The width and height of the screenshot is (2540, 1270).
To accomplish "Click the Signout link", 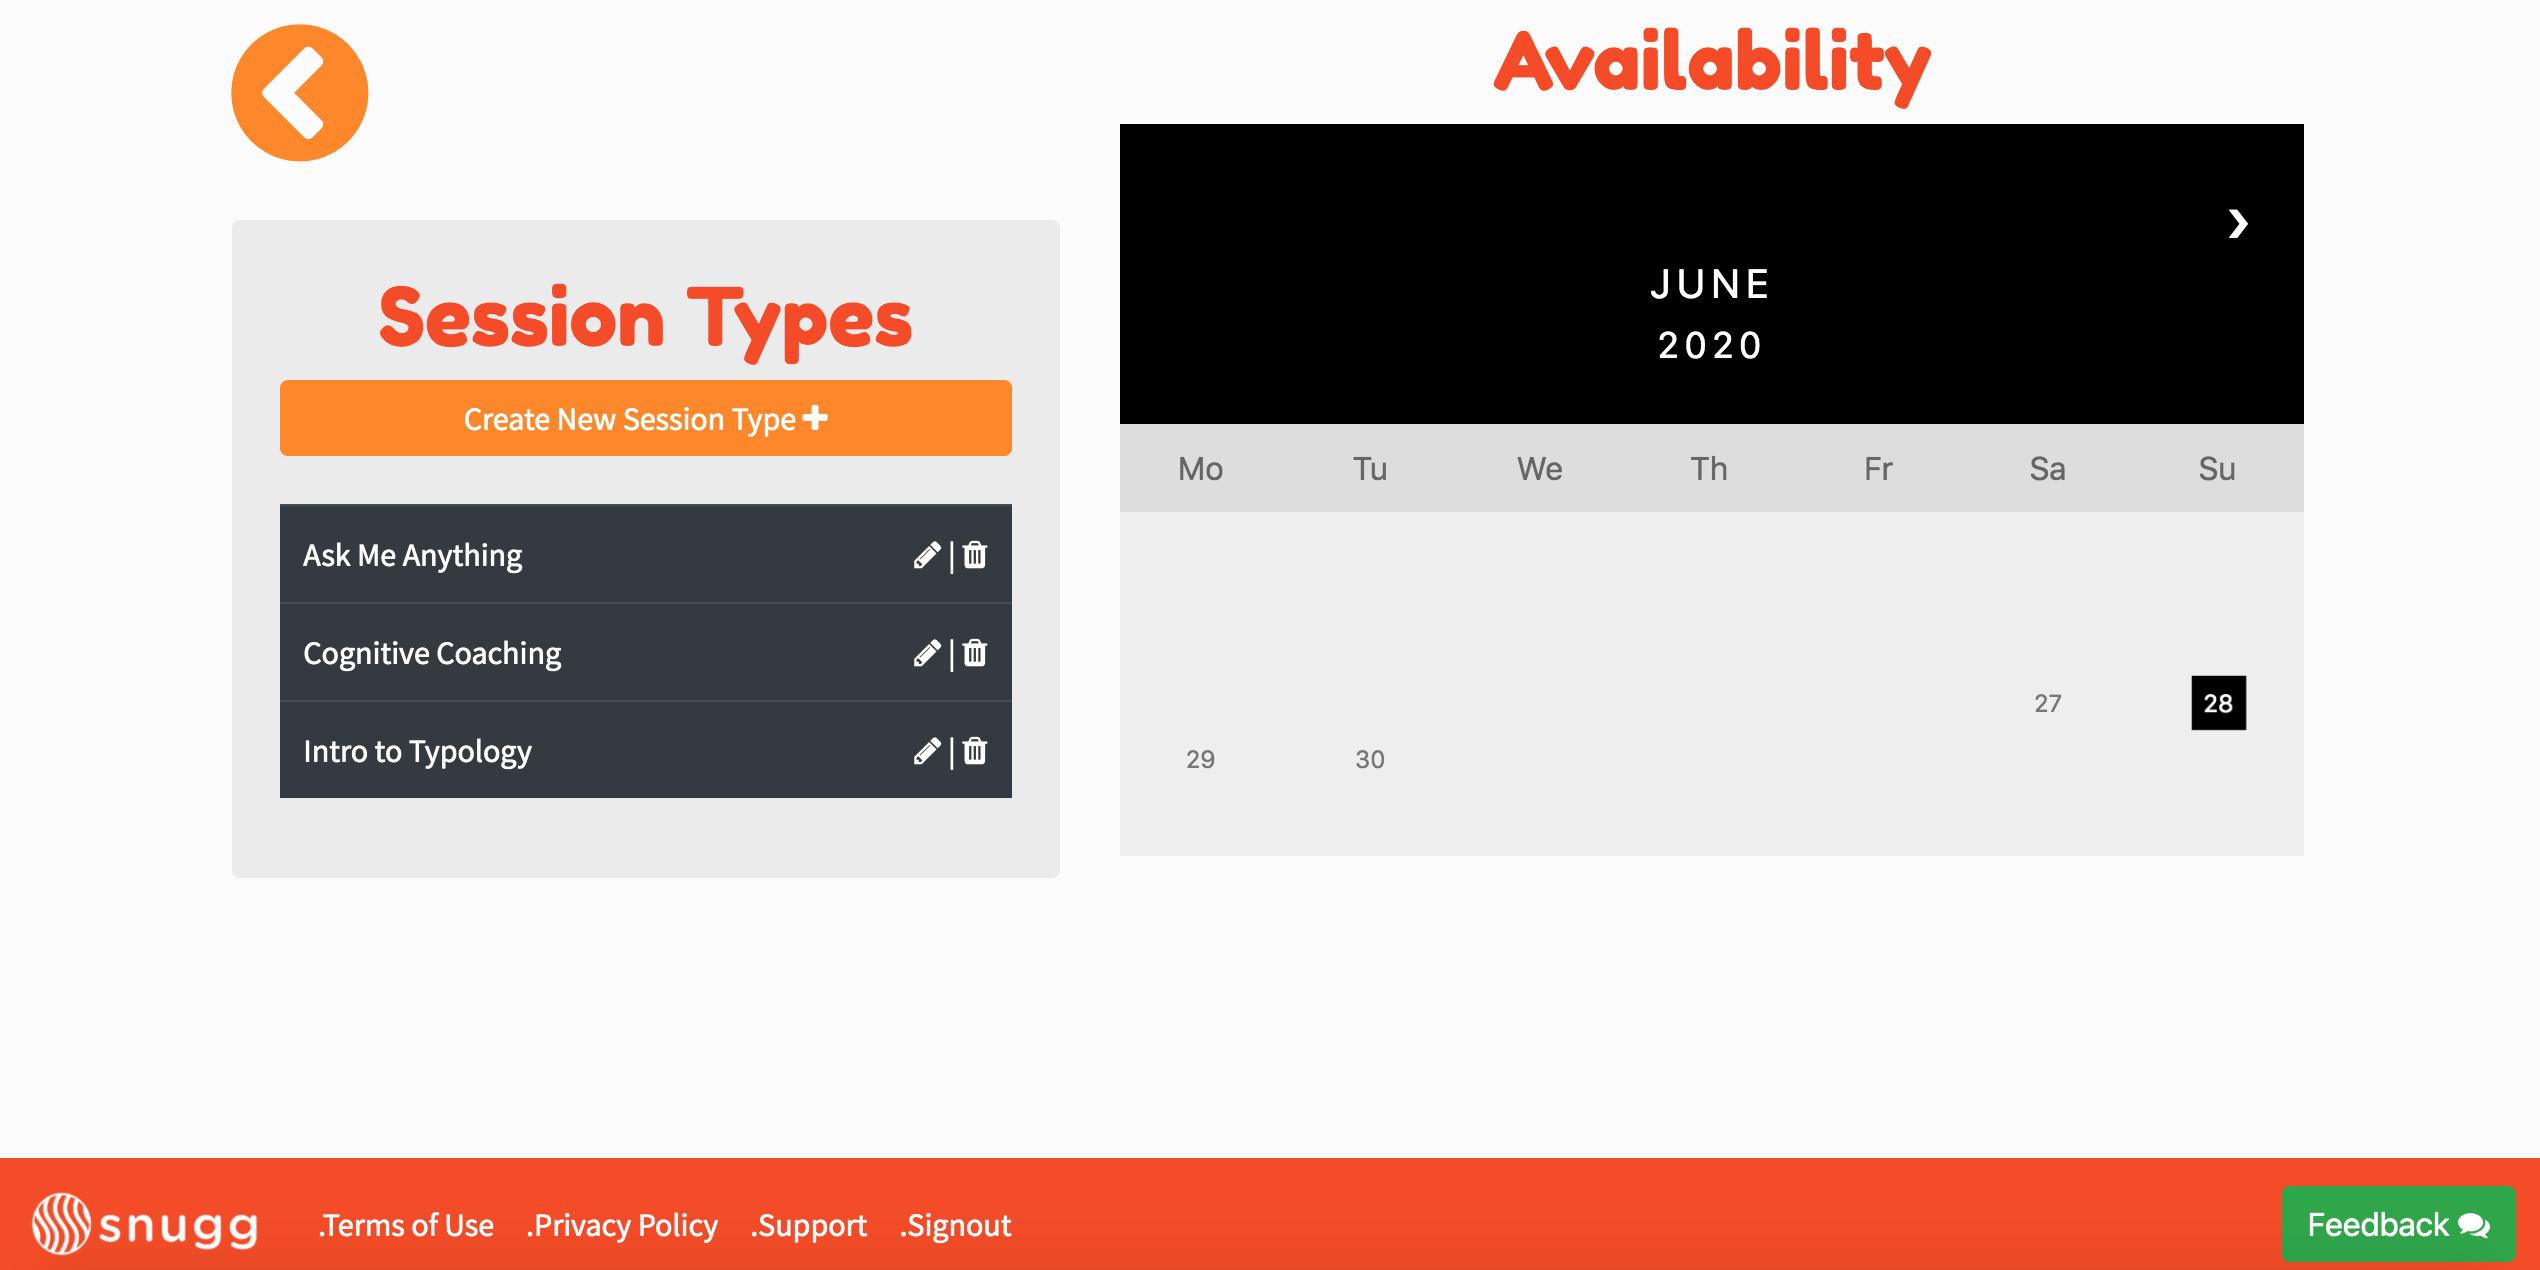I will coord(956,1225).
